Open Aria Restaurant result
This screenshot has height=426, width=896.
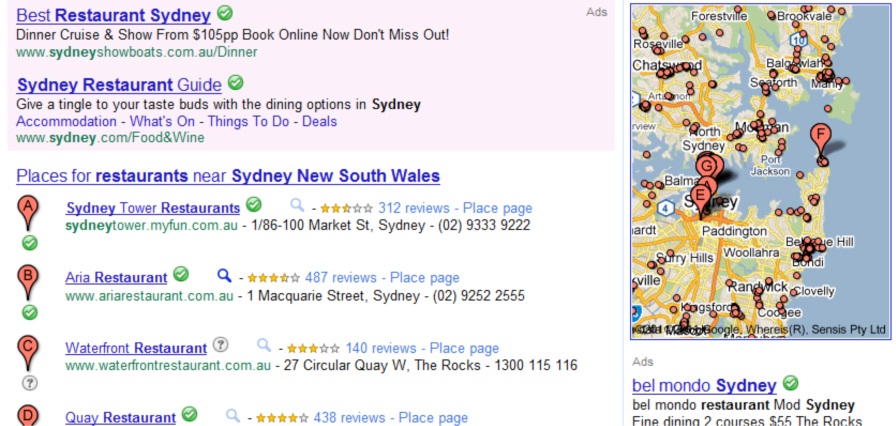[x=116, y=278]
